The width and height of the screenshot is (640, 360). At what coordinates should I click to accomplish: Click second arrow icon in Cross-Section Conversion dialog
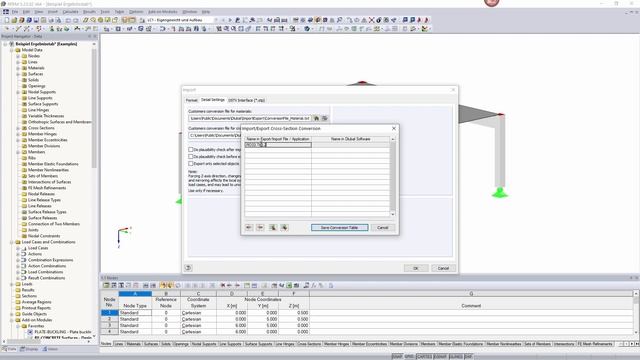tap(260, 227)
